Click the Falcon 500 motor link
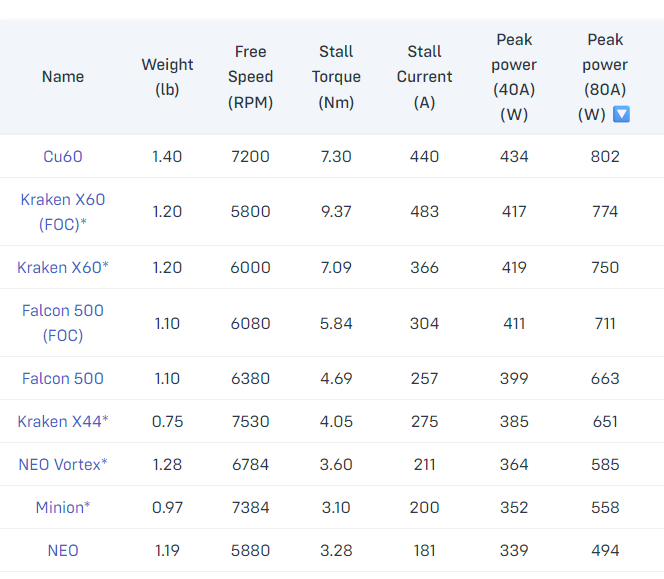This screenshot has height=579, width=664. pos(63,379)
